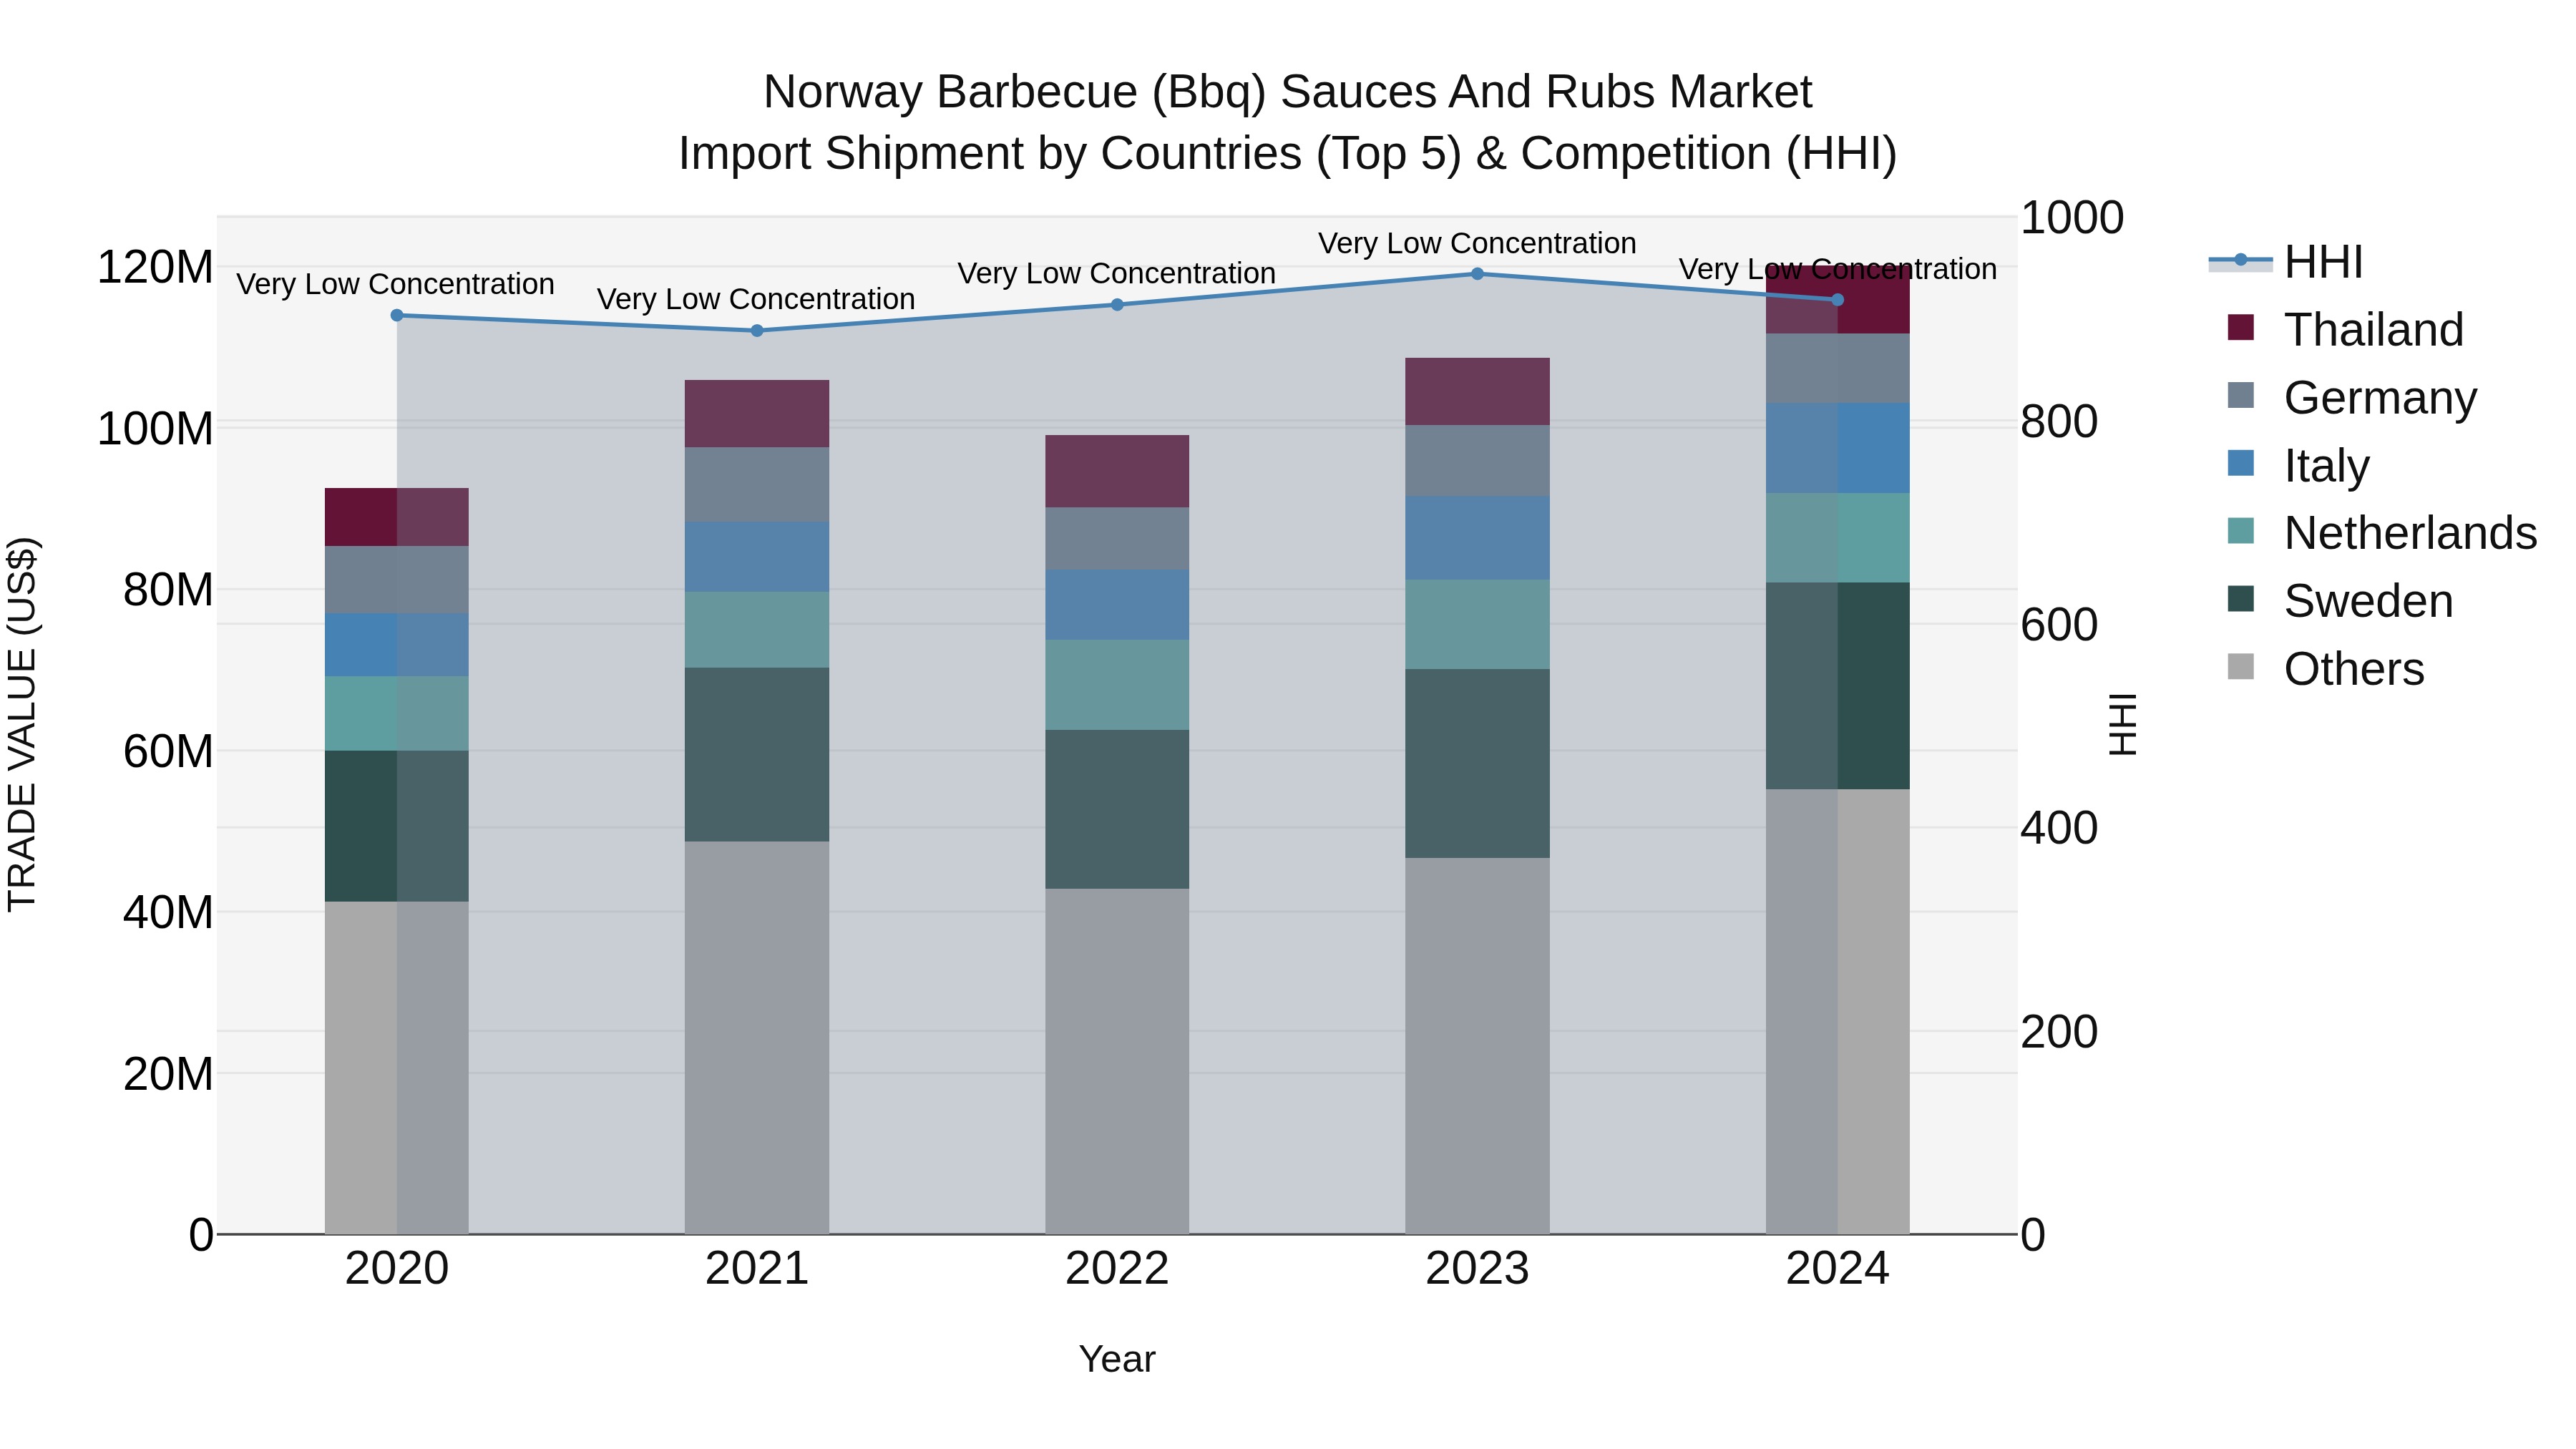
Task: Click the 2021 Netherlands bar segment
Action: [757, 630]
